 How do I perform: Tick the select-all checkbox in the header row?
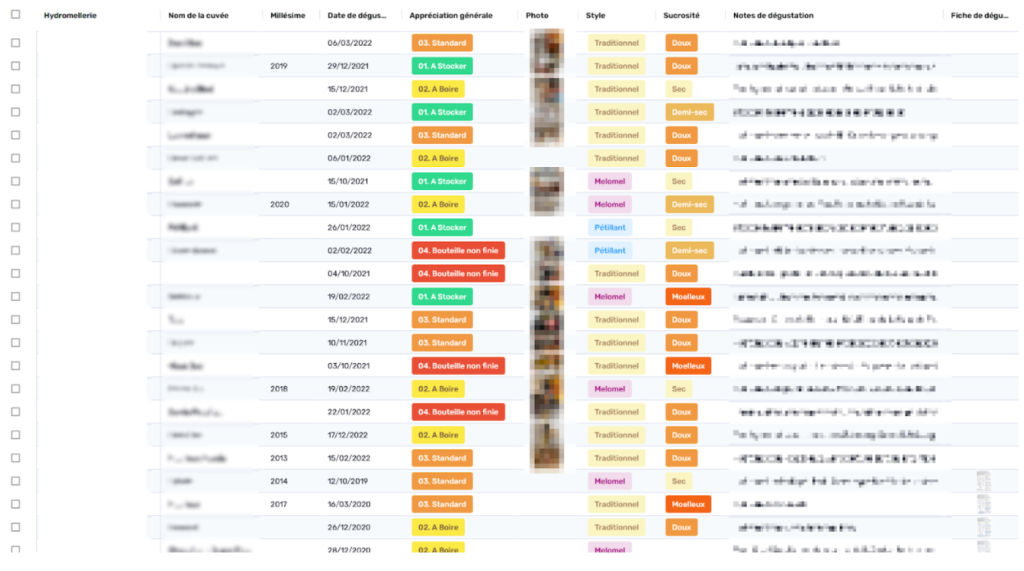click(x=15, y=16)
